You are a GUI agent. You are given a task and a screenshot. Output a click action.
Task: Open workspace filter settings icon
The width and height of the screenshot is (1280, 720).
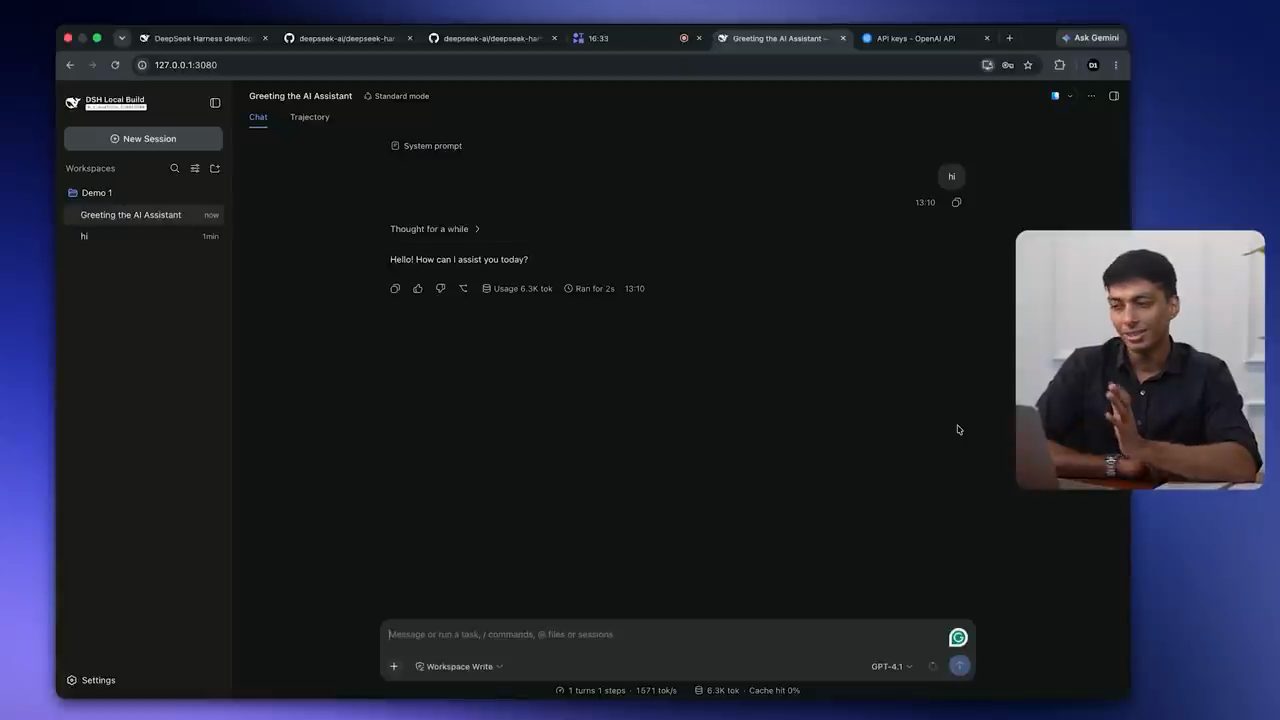195,168
